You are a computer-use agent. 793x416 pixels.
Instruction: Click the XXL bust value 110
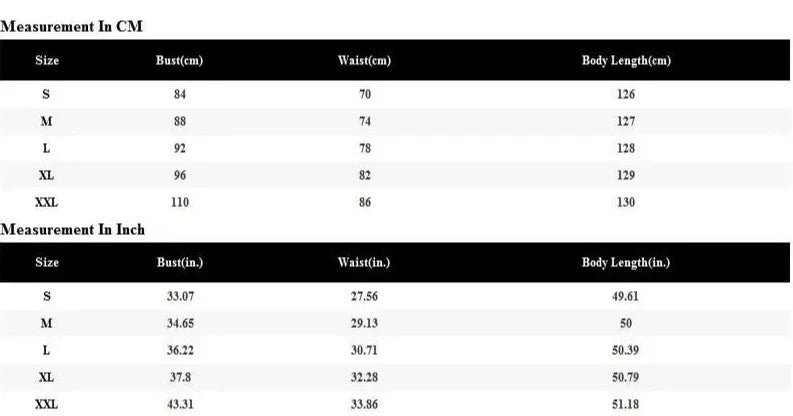tap(180, 202)
